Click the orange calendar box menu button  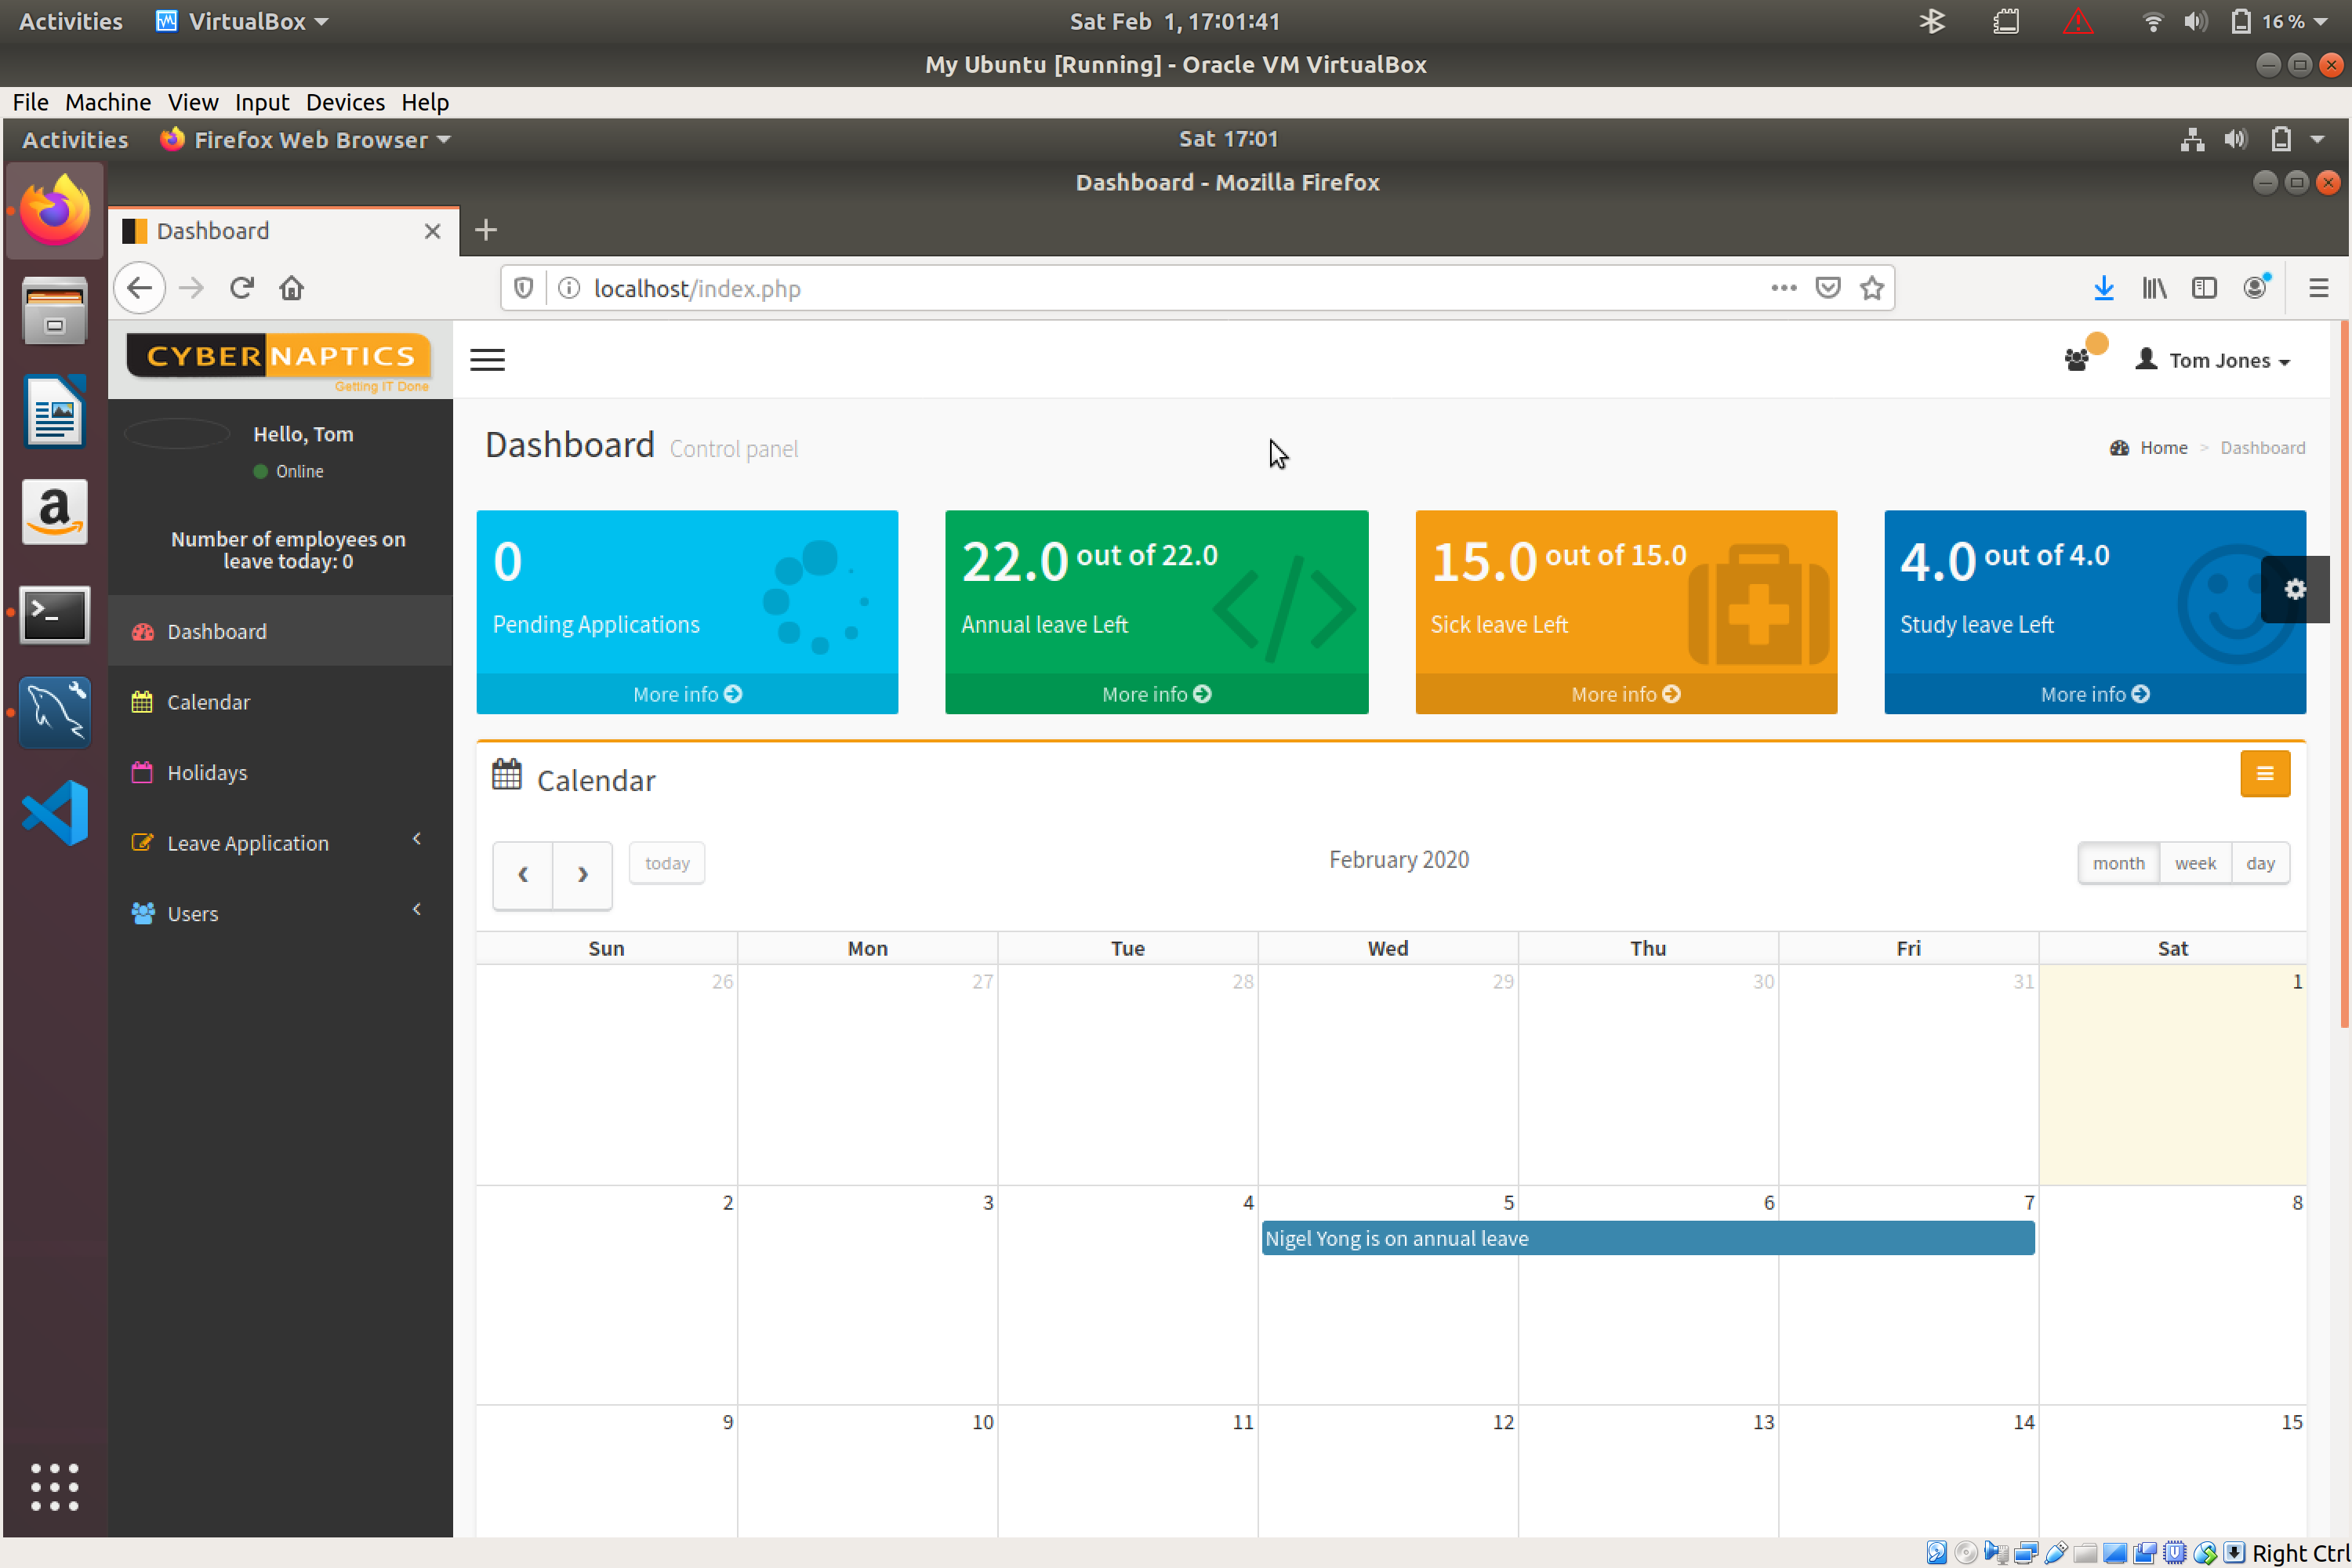tap(2264, 774)
